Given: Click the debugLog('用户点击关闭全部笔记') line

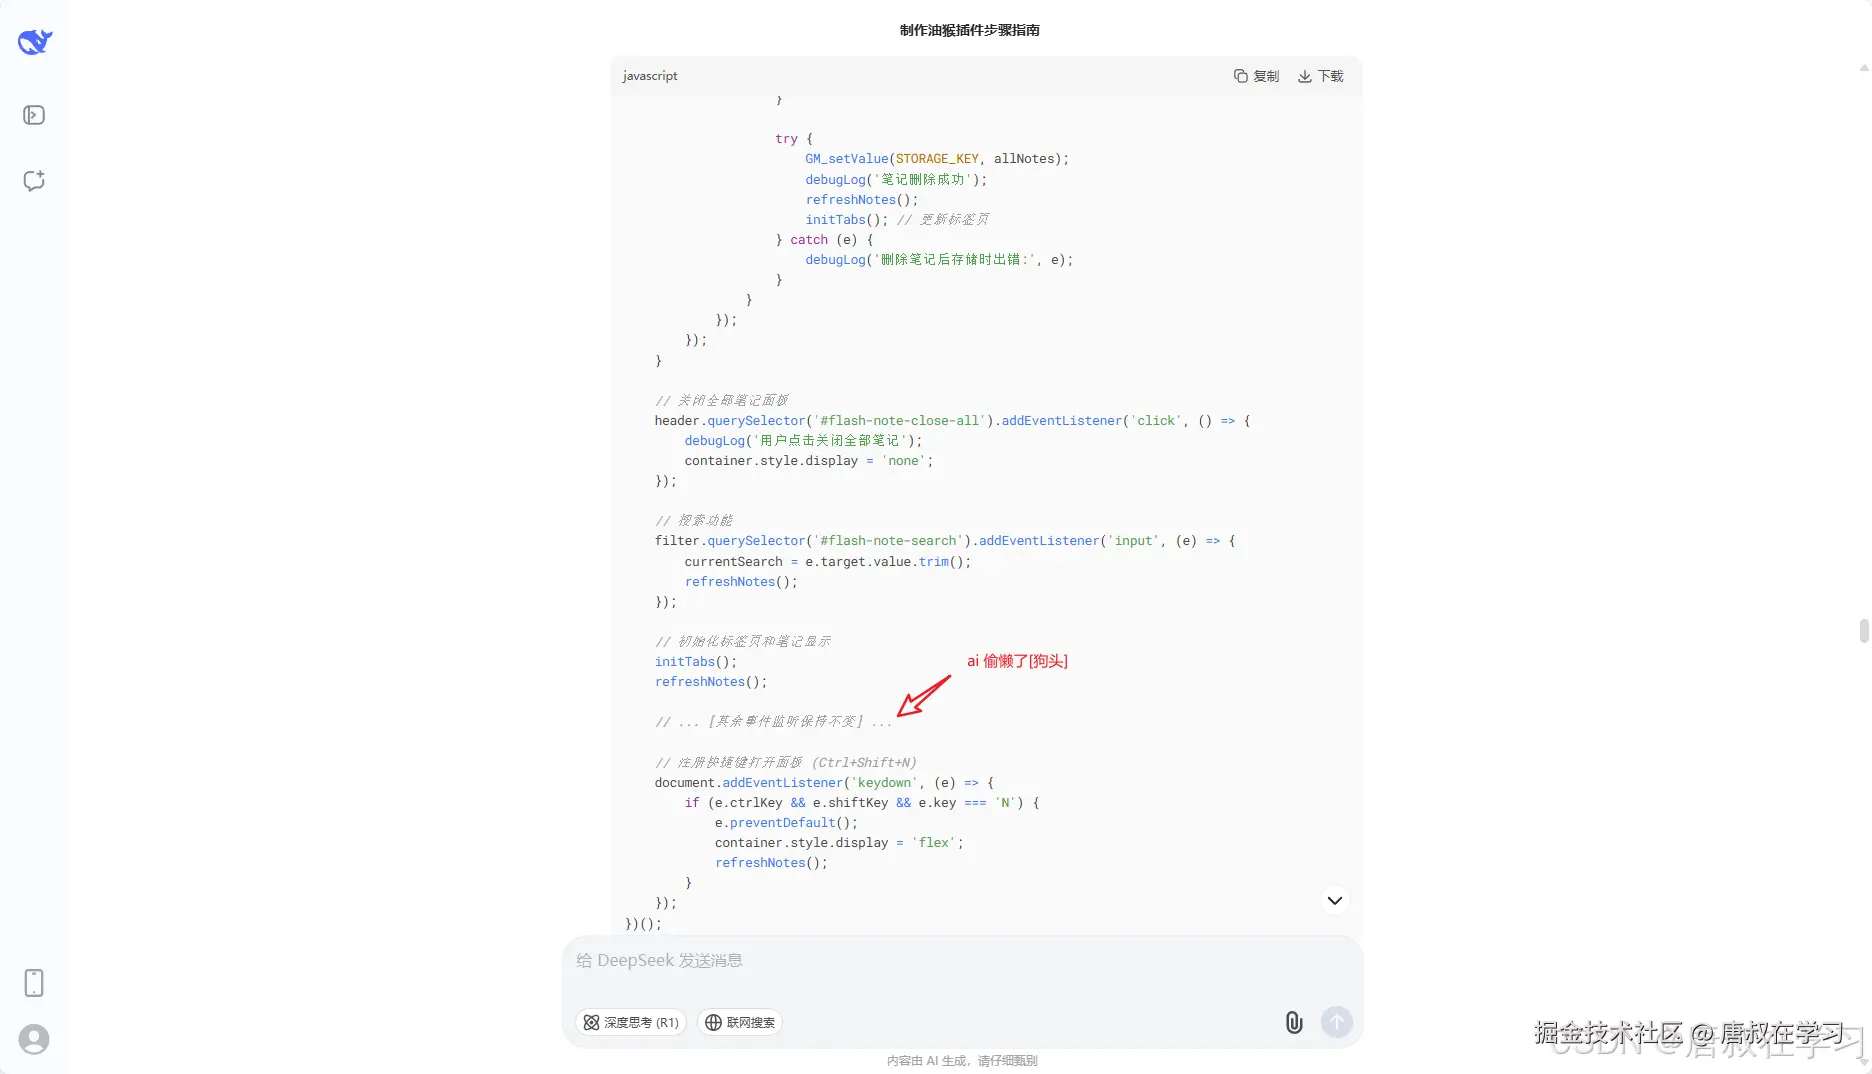Looking at the screenshot, I should (x=804, y=441).
